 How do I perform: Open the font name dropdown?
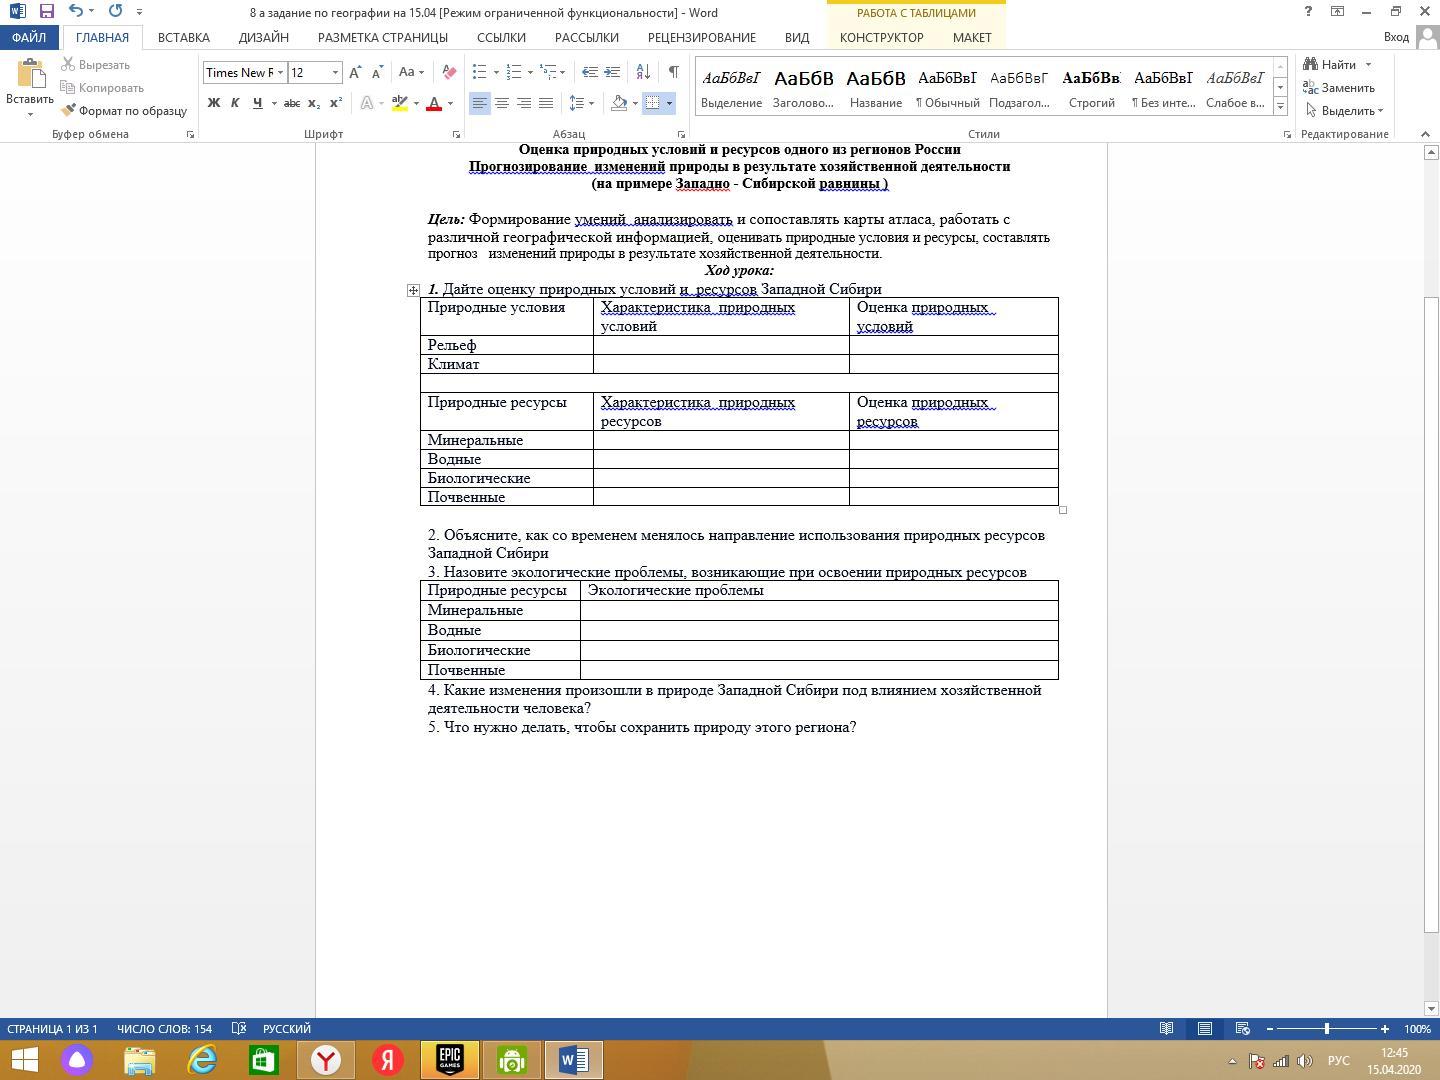pyautogui.click(x=280, y=72)
